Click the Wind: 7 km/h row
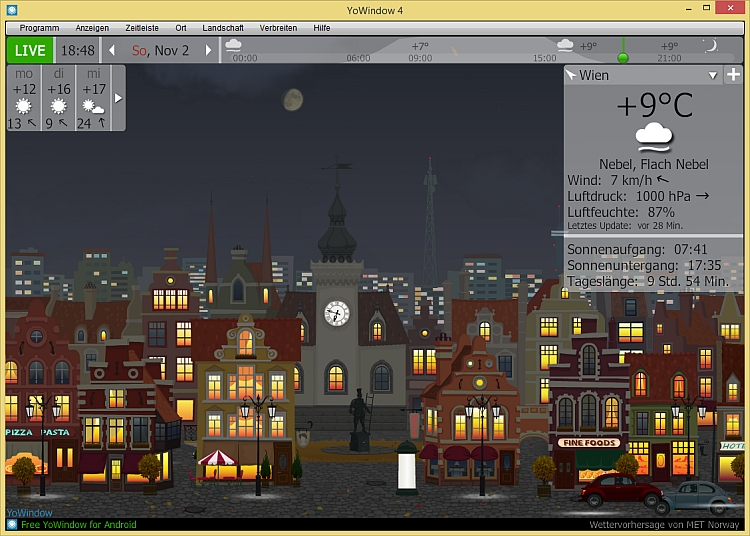 tap(618, 180)
